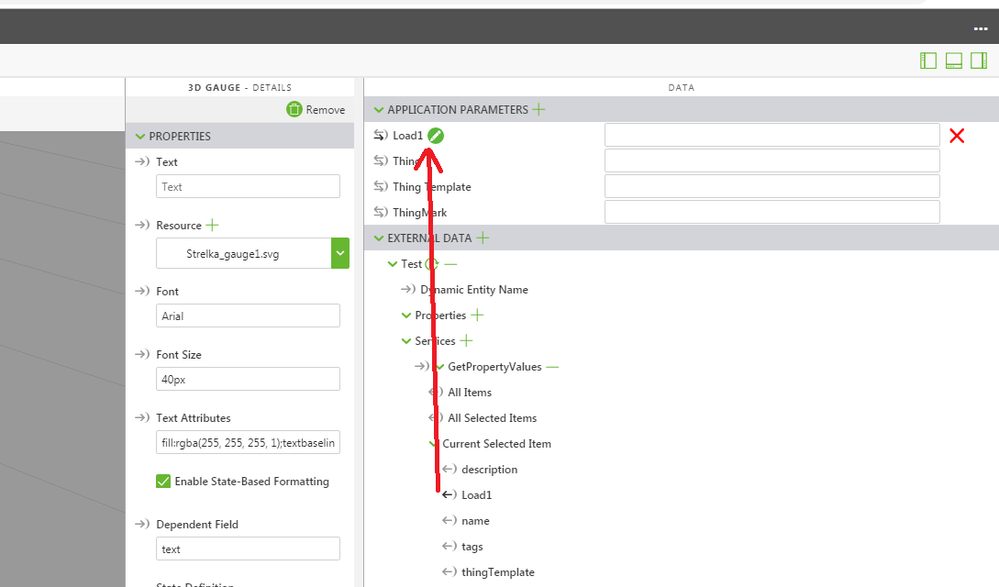Click the Font Size input field
This screenshot has height=587, width=999.
click(x=248, y=379)
